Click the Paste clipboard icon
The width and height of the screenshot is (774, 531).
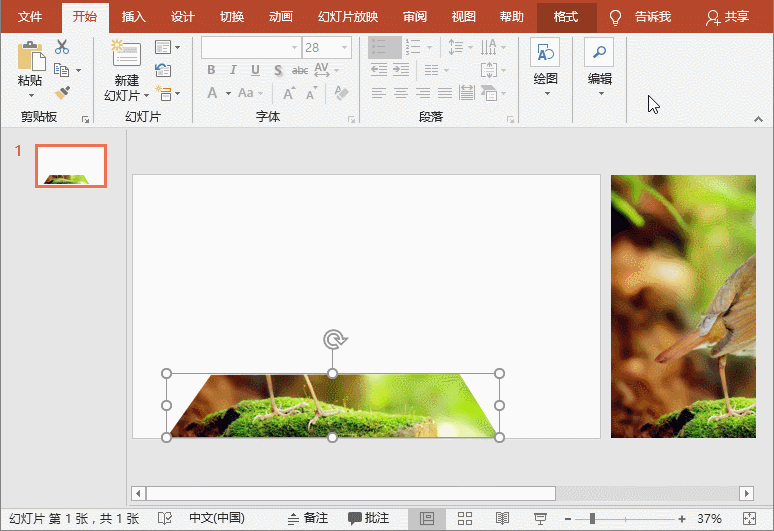tap(31, 56)
